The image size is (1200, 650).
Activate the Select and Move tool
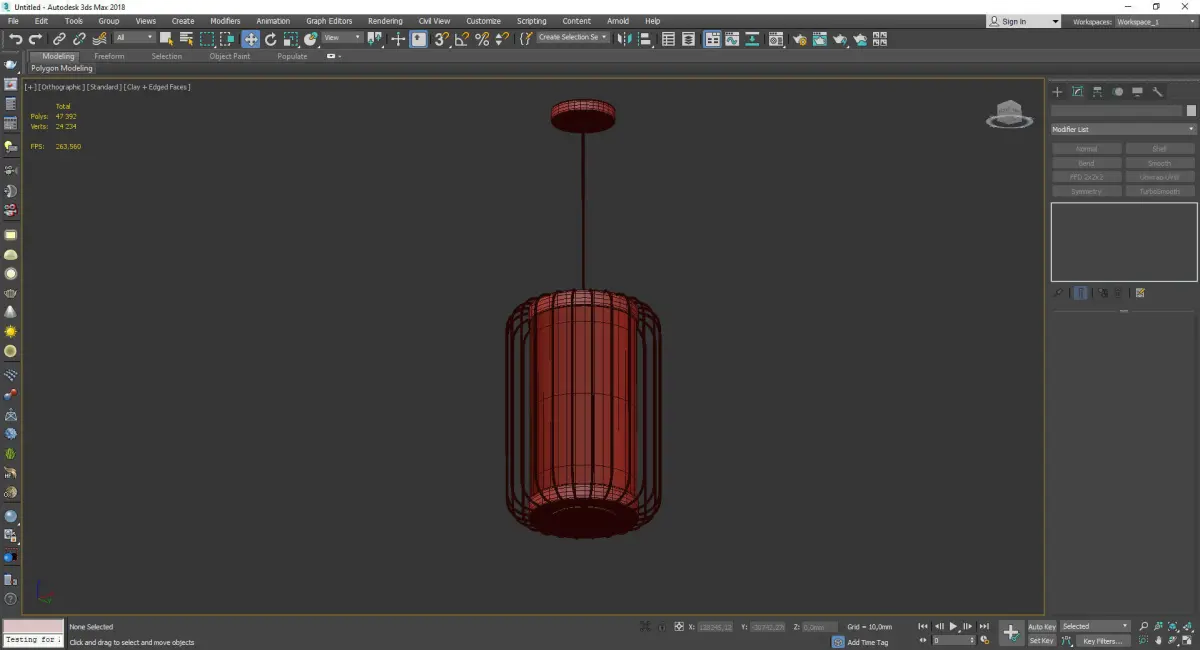click(x=250, y=39)
